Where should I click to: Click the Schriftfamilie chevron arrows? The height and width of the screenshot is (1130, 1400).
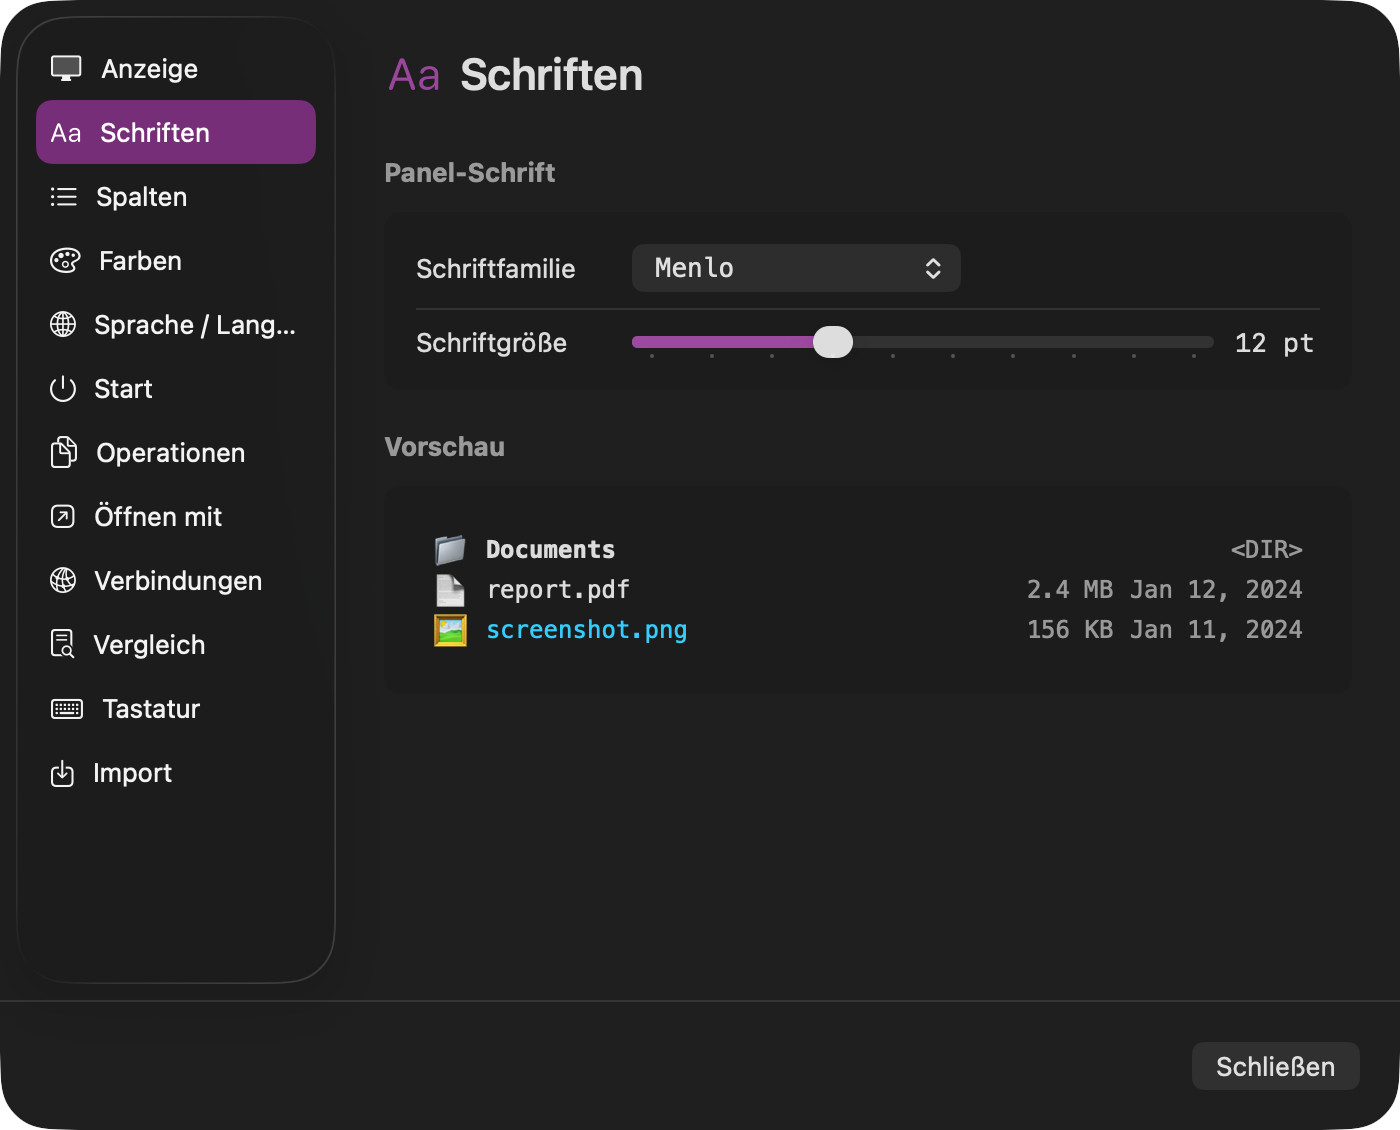coord(932,268)
